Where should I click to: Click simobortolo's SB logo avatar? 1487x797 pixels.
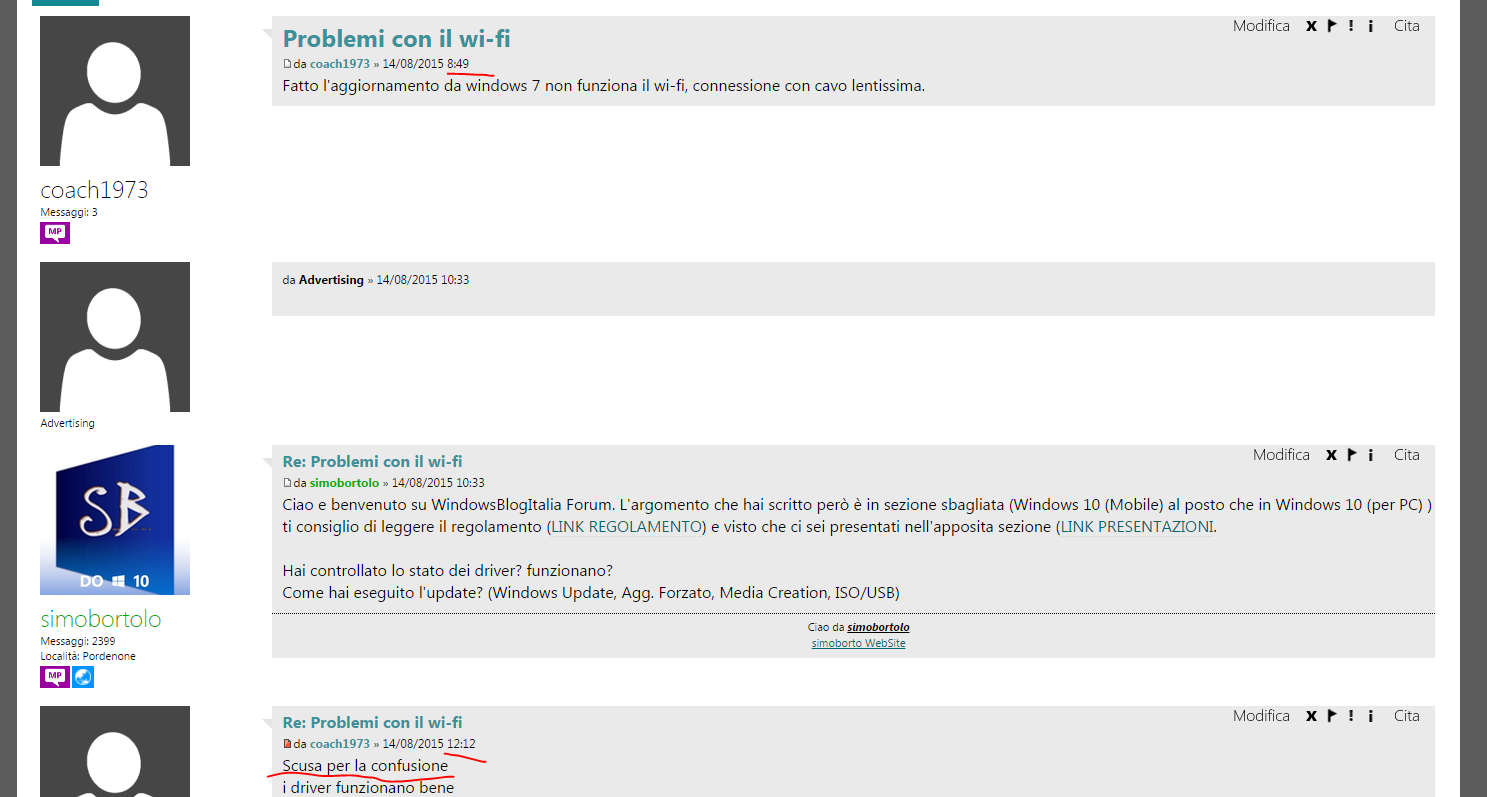click(x=115, y=520)
